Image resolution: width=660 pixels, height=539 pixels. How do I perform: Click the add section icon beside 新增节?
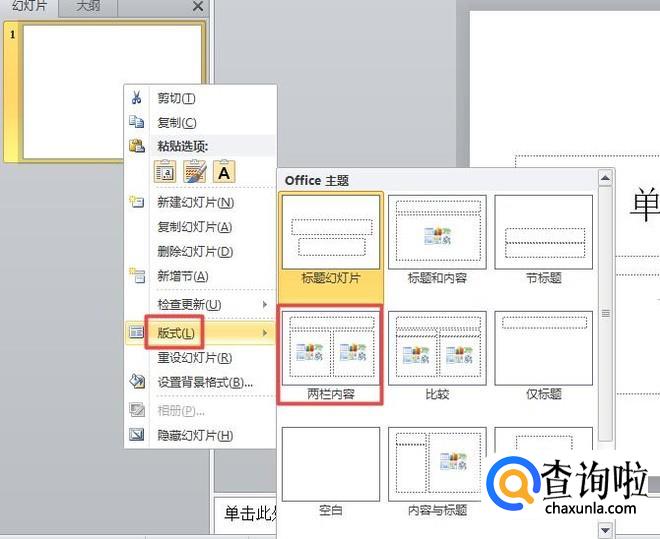tap(137, 276)
